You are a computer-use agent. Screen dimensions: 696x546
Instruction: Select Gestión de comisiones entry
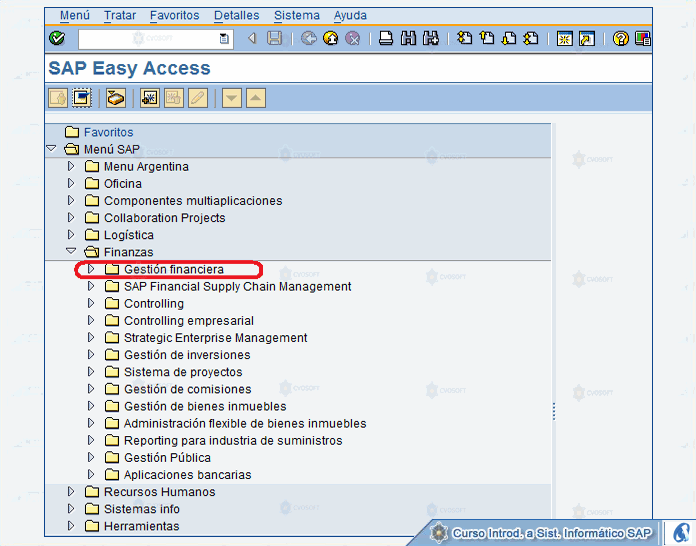tap(188, 389)
